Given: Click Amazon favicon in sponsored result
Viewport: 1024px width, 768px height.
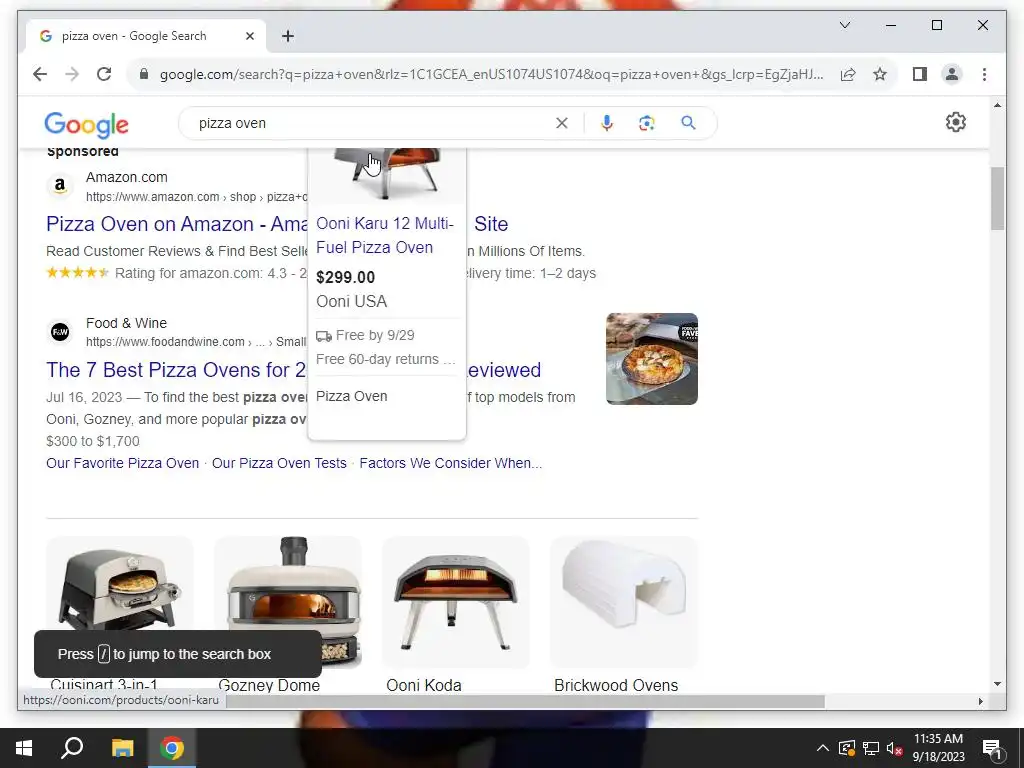Looking at the screenshot, I should pos(60,186).
